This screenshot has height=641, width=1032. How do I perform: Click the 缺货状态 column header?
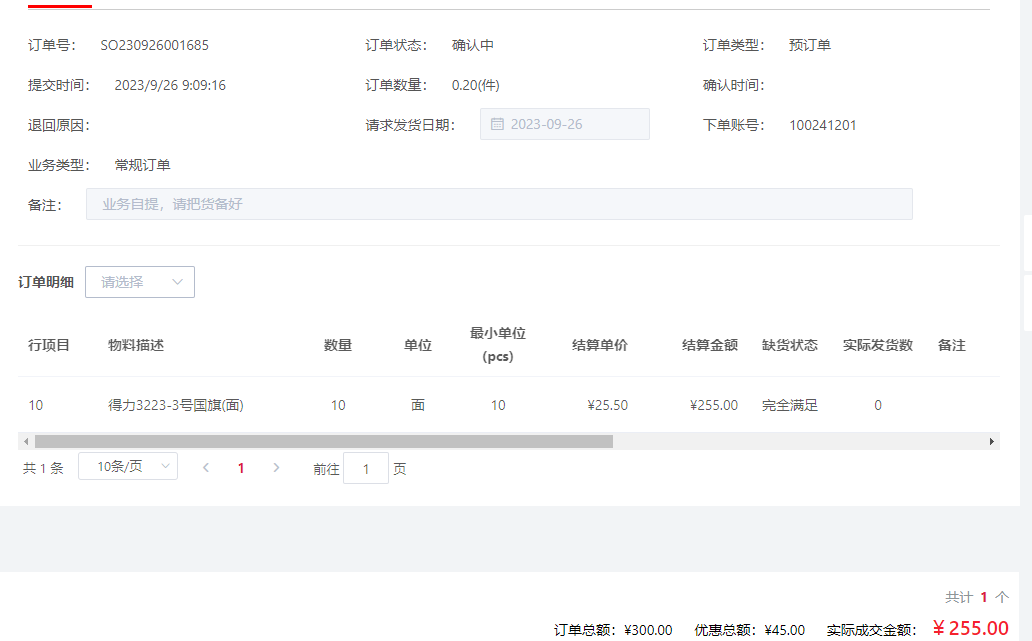tap(790, 345)
